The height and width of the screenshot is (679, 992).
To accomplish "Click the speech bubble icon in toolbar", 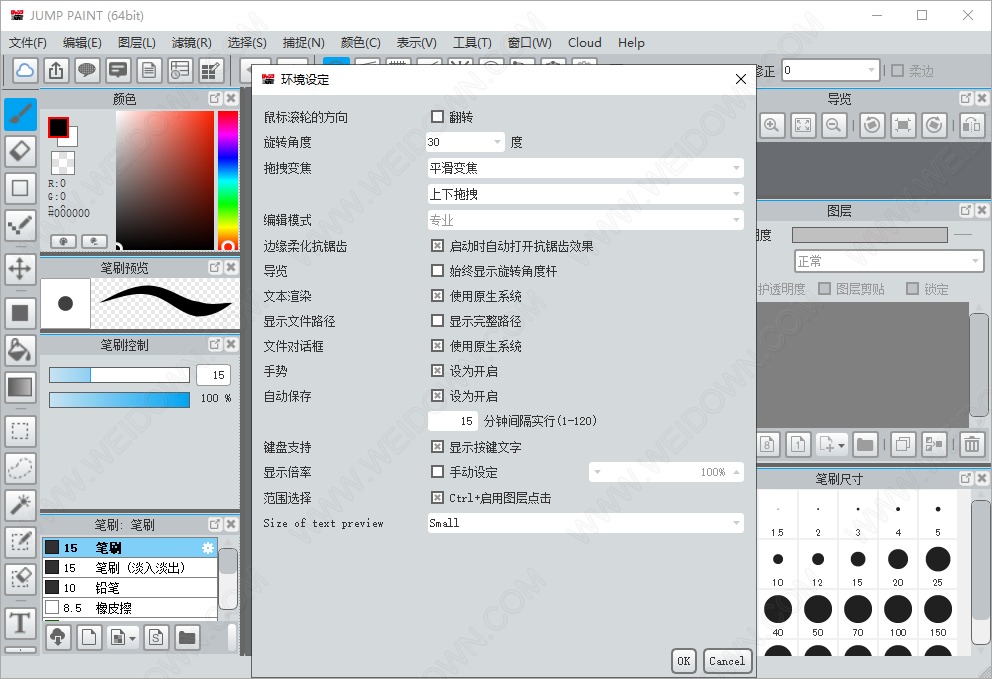I will point(87,70).
